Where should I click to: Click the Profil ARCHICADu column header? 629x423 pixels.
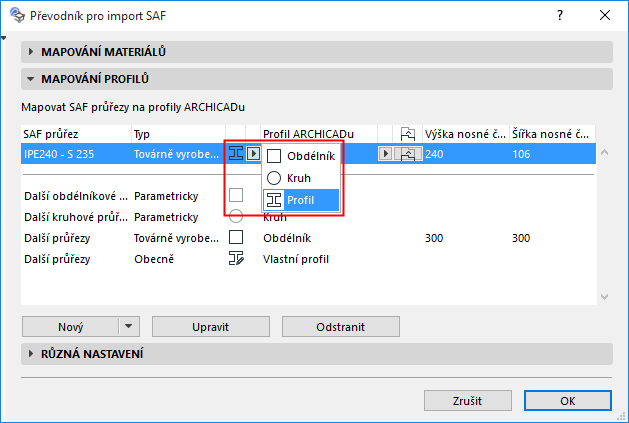[x=319, y=134]
